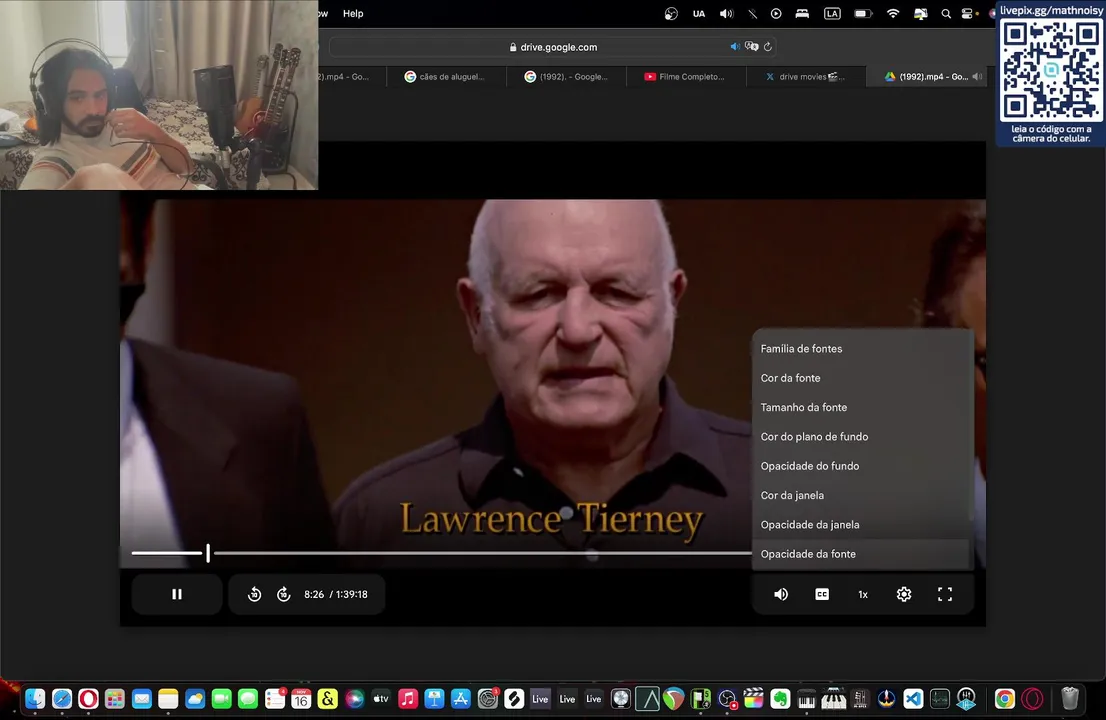
Task: Open Calendar showing 16 in dock
Action: click(x=301, y=699)
